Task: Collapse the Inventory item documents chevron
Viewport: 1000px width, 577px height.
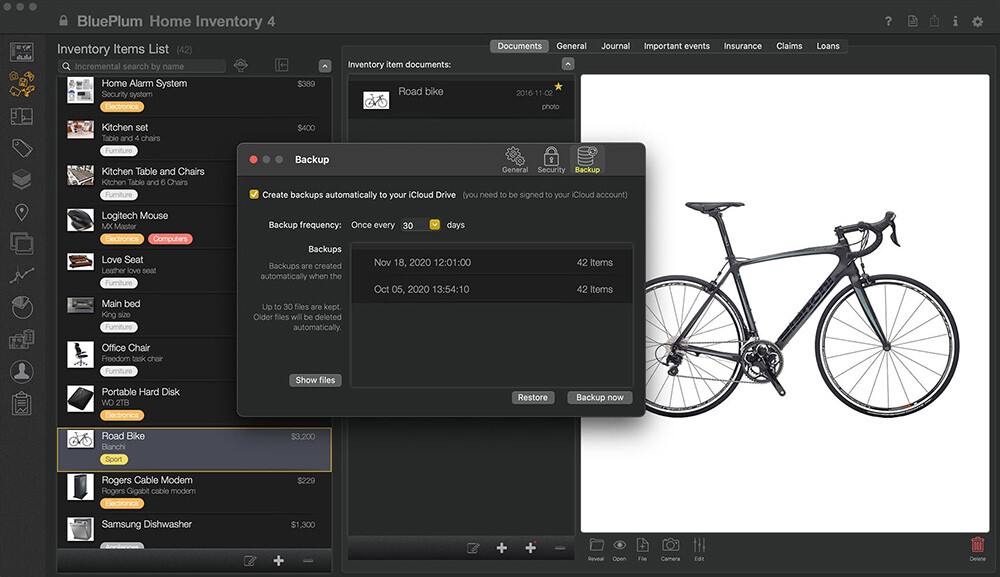Action: (568, 64)
